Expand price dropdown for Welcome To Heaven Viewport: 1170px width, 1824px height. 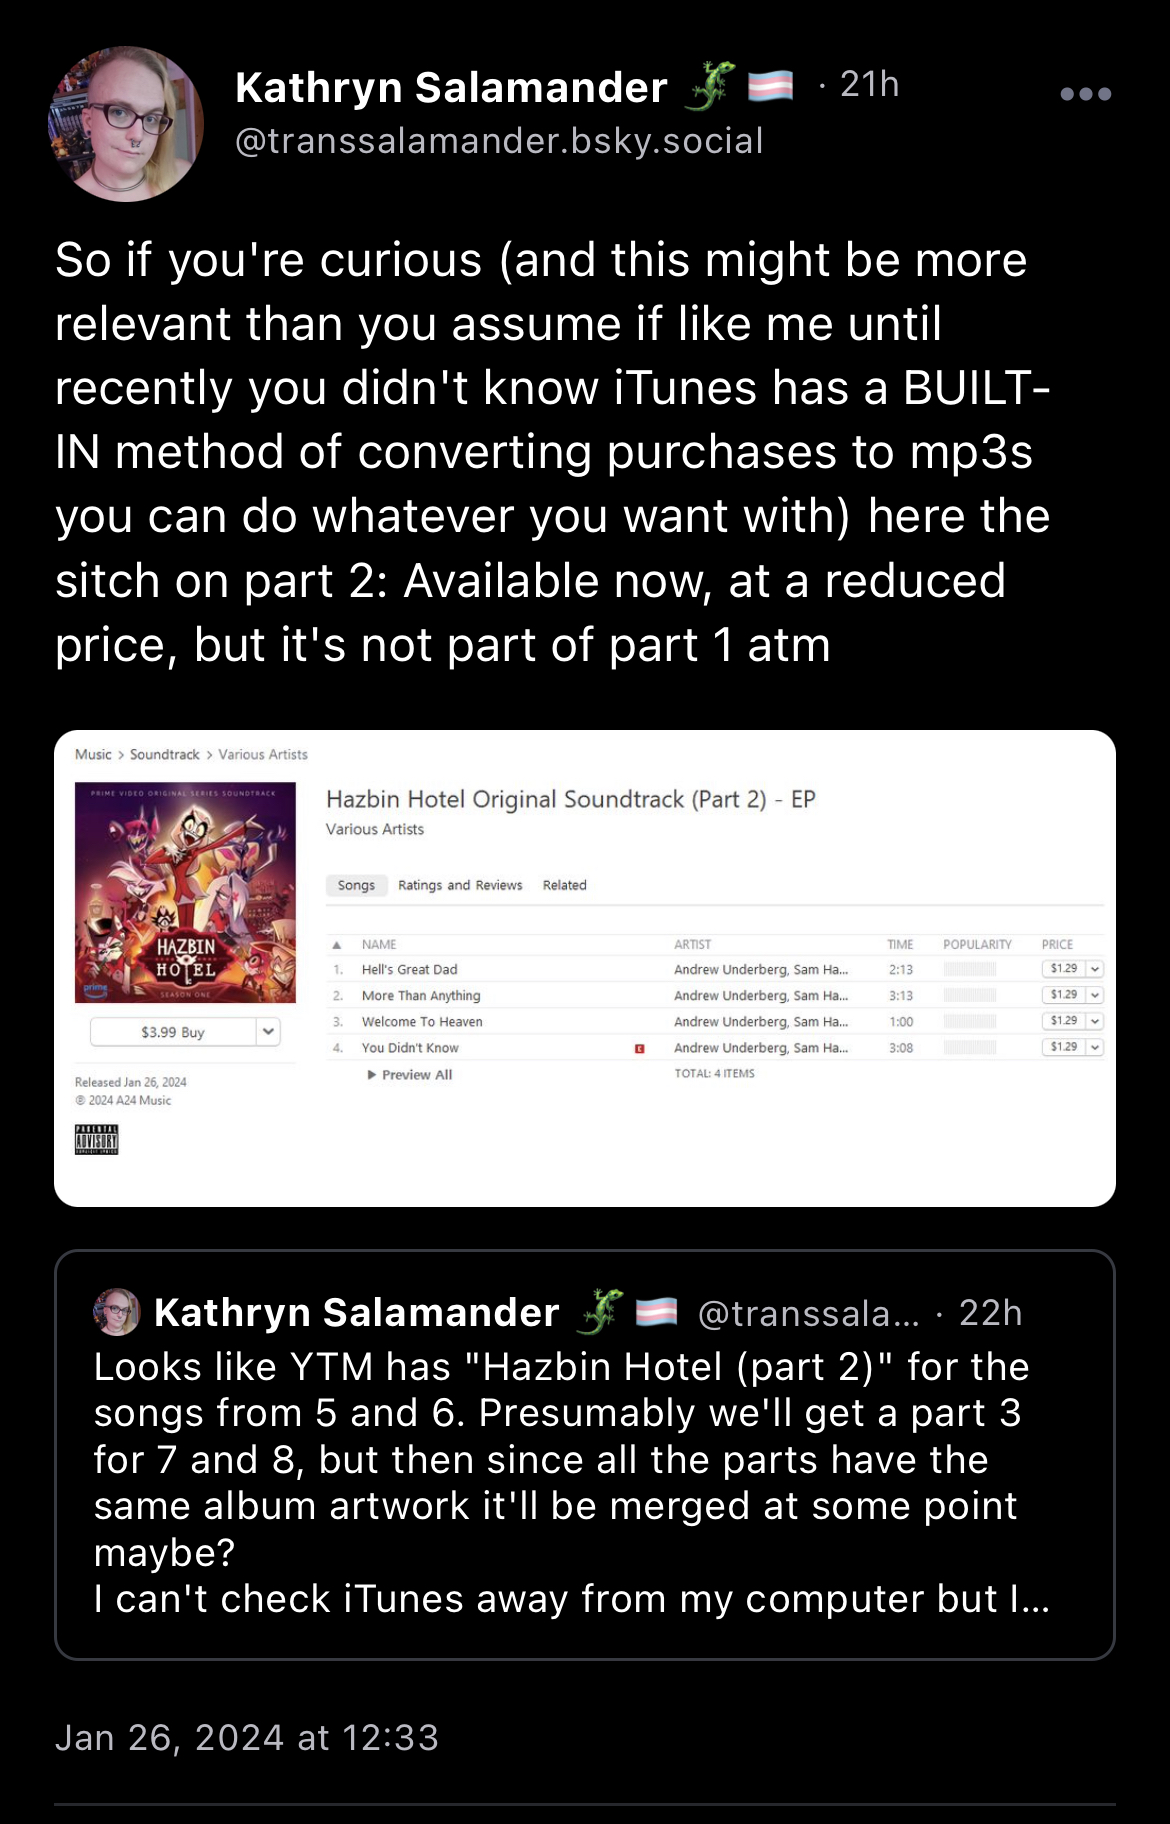(1095, 1021)
